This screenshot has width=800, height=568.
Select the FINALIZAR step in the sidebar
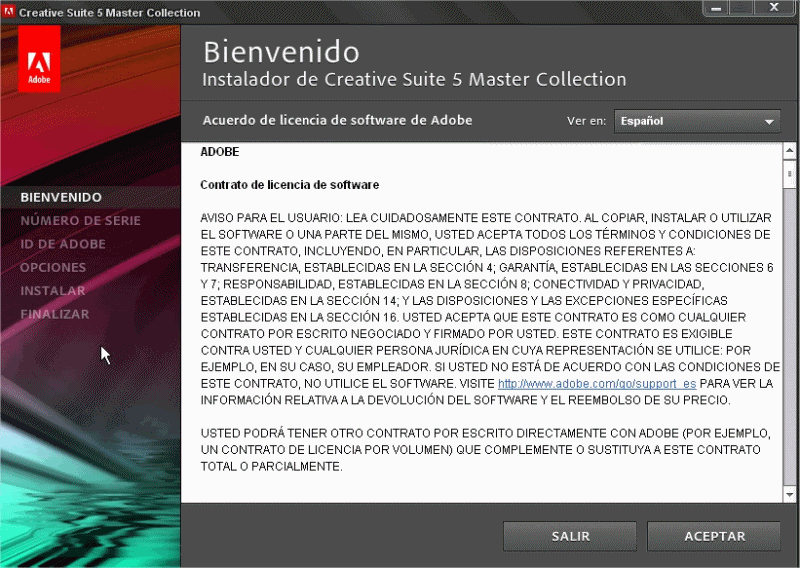coord(55,314)
